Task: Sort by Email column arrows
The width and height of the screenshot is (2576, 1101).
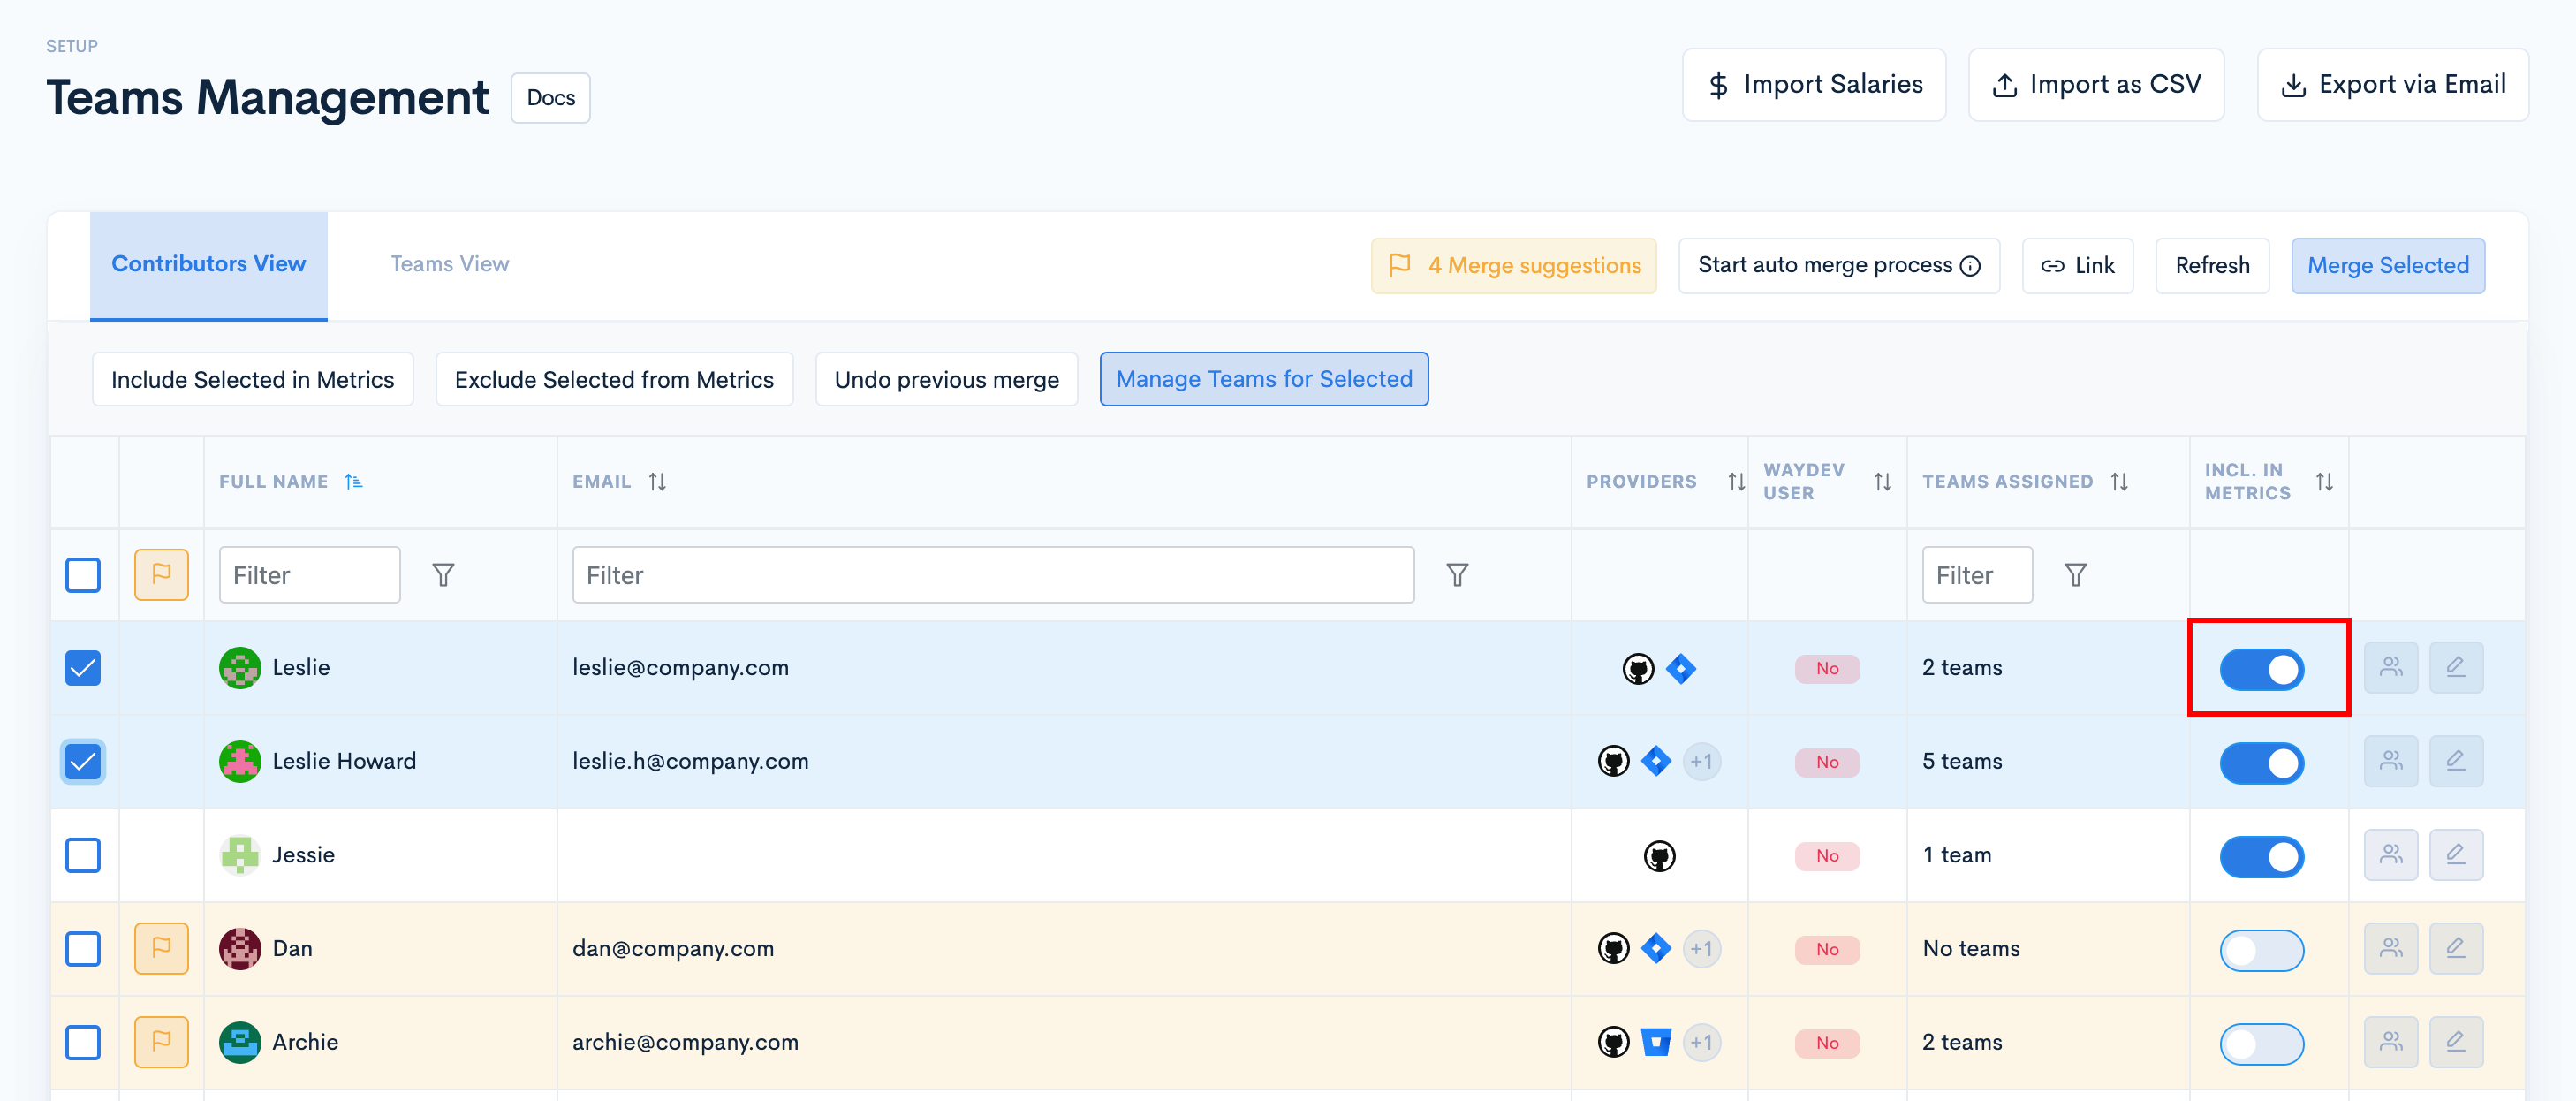Action: (657, 482)
